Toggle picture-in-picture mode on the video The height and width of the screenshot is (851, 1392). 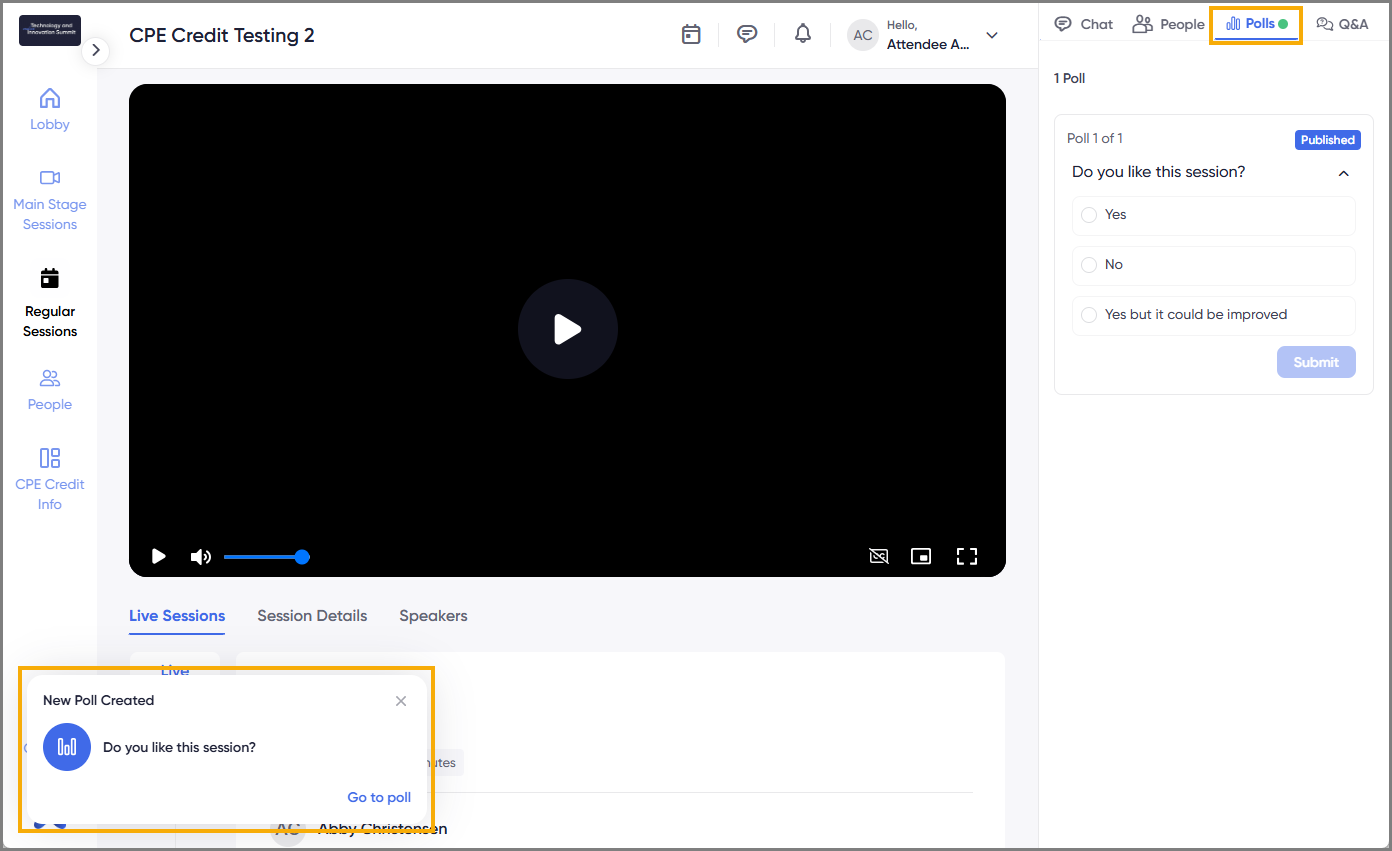(921, 557)
